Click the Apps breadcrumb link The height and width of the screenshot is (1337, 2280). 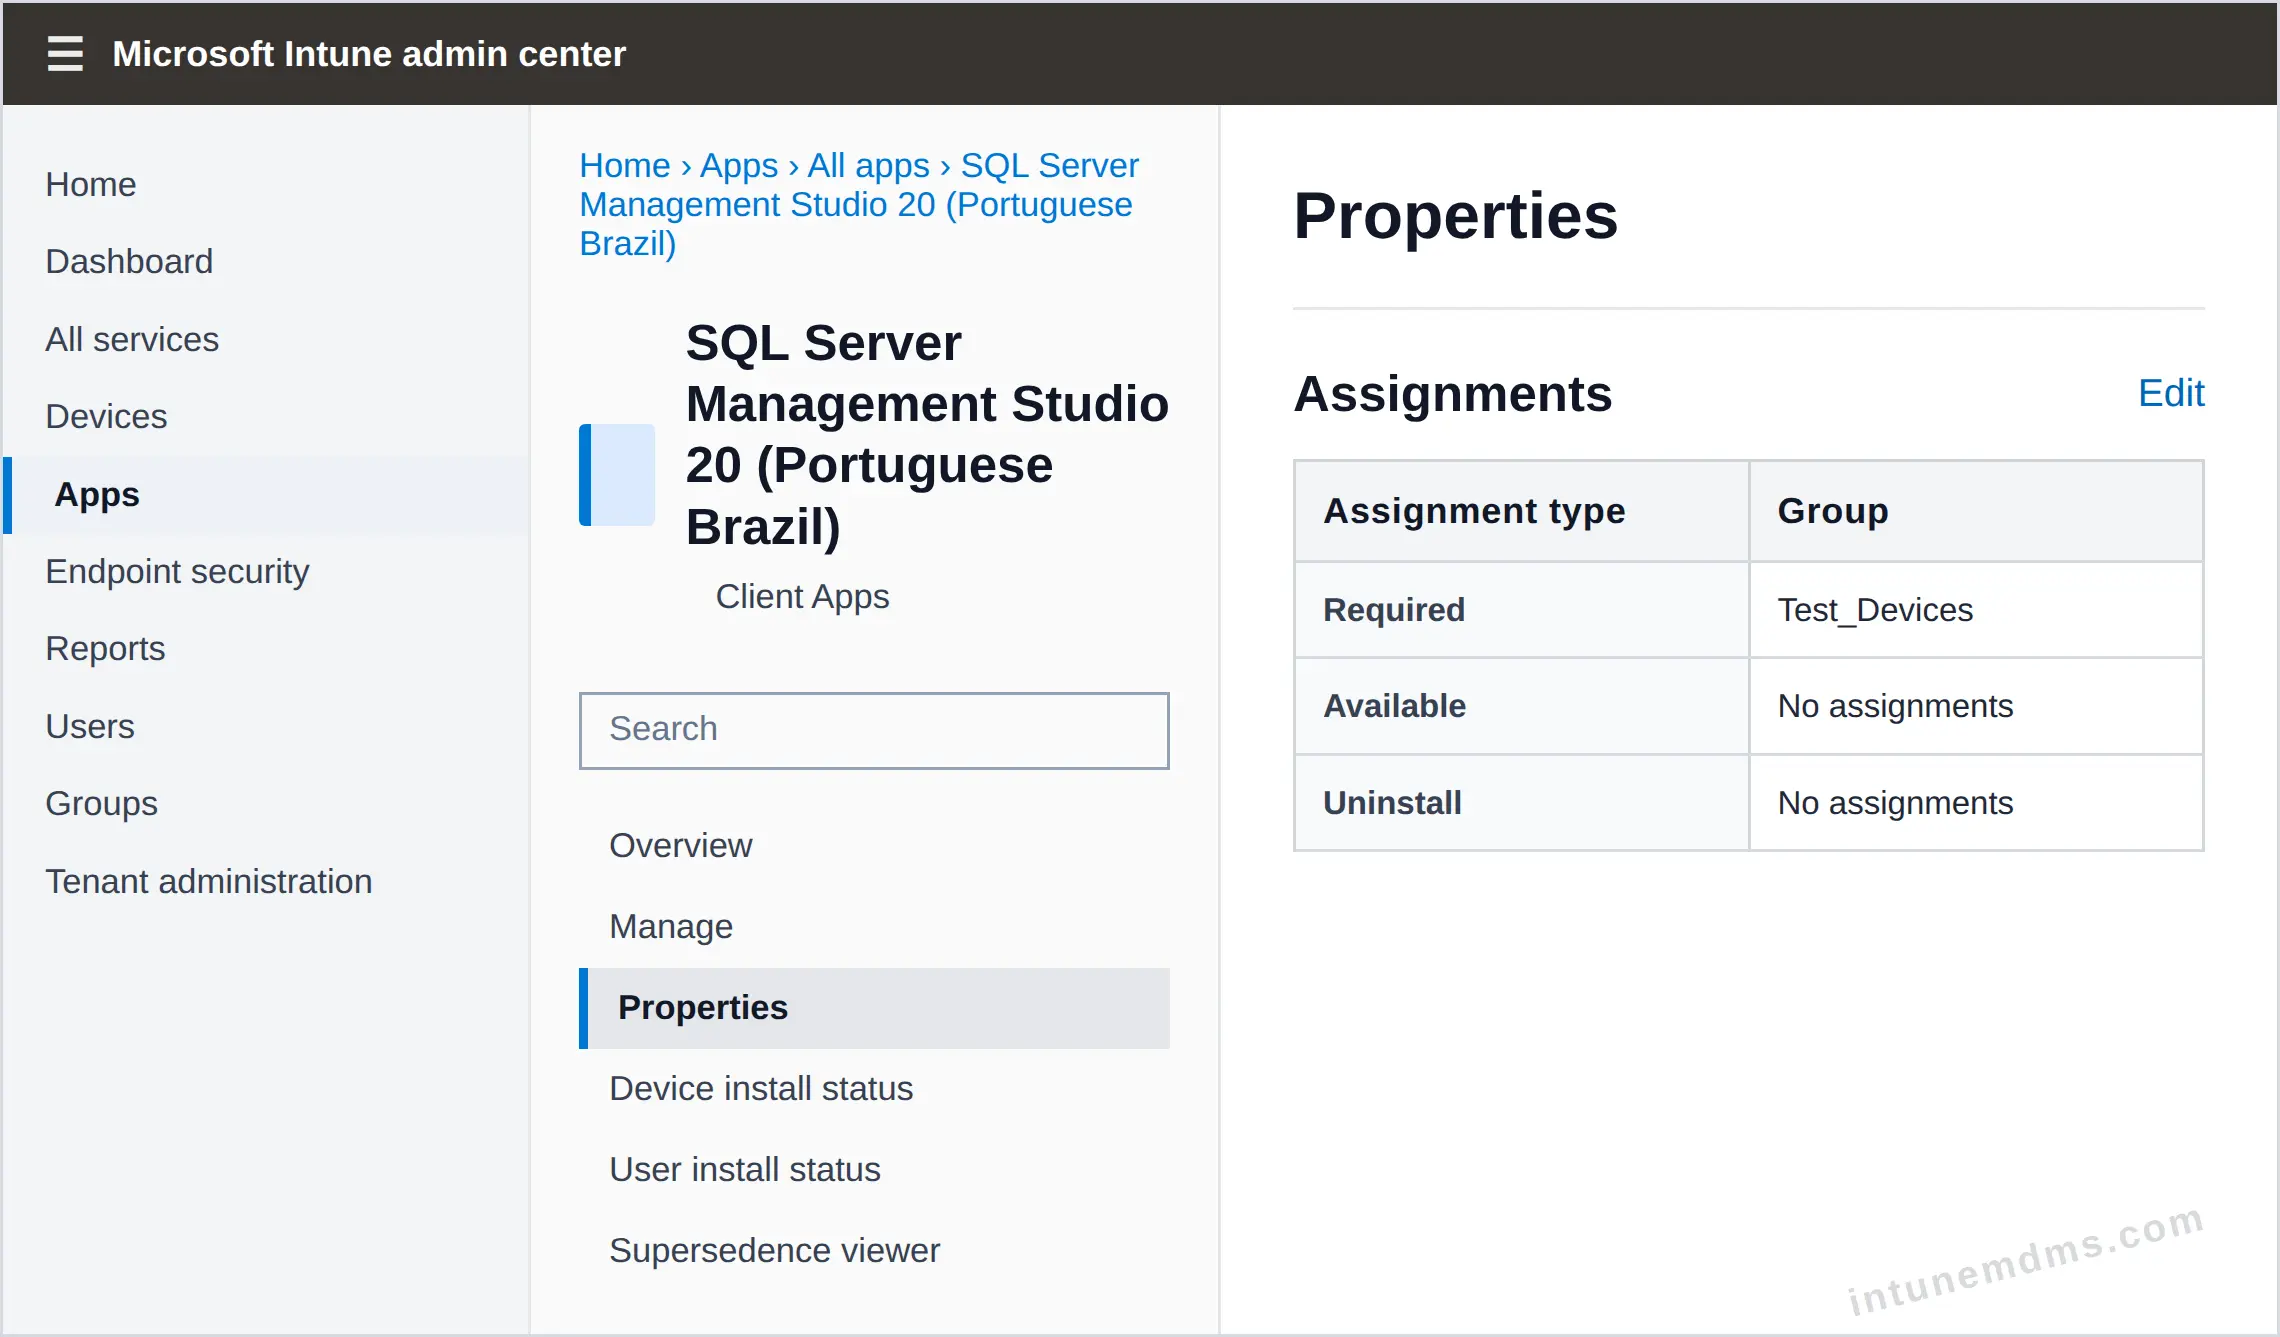pyautogui.click(x=739, y=165)
